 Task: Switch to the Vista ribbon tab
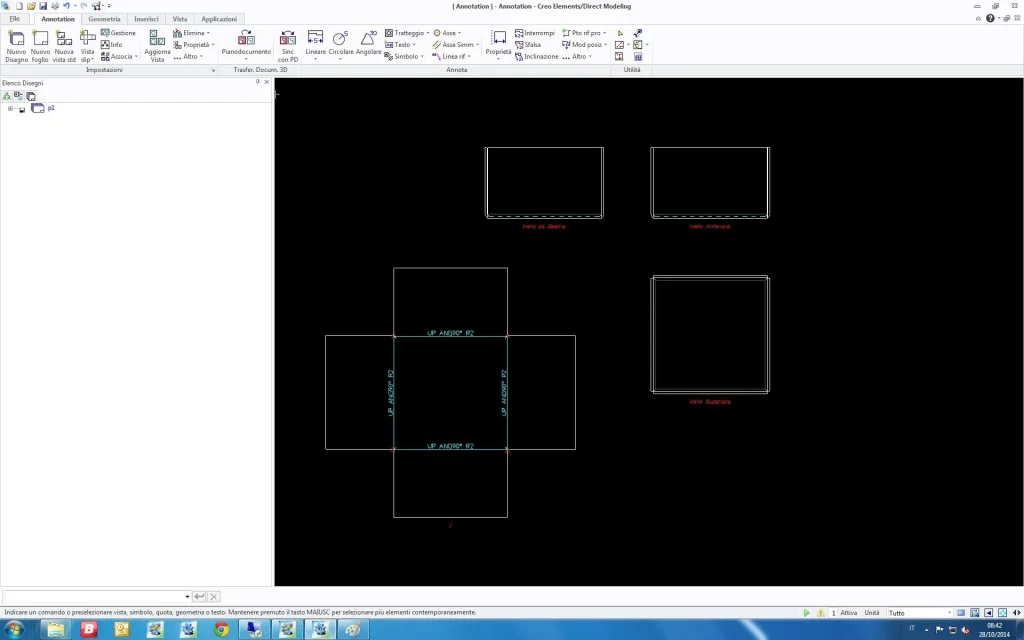(x=180, y=19)
